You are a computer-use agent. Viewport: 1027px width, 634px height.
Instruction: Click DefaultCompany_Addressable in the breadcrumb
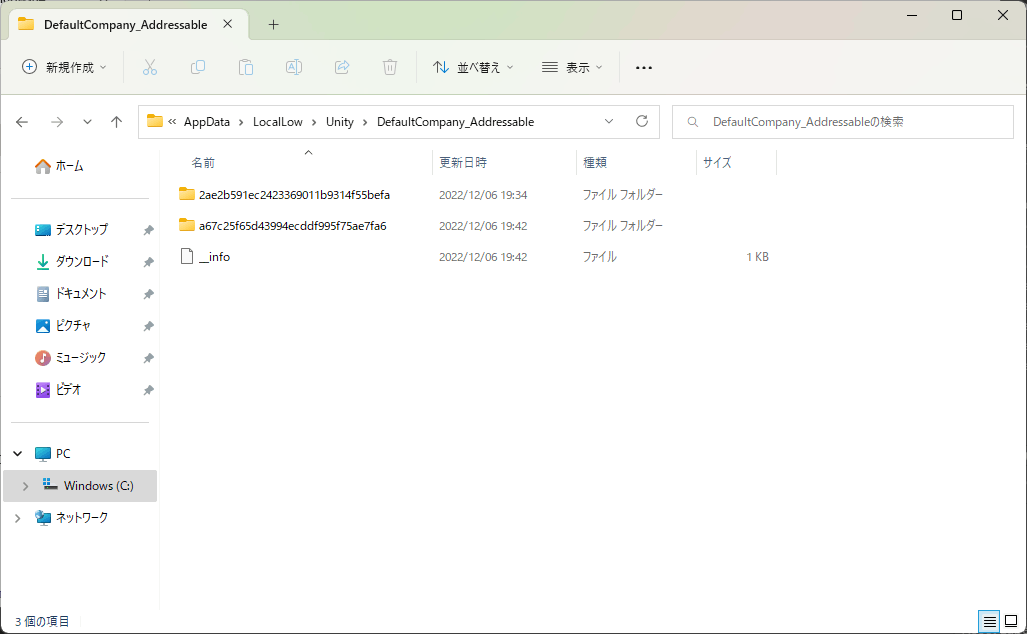tap(455, 122)
